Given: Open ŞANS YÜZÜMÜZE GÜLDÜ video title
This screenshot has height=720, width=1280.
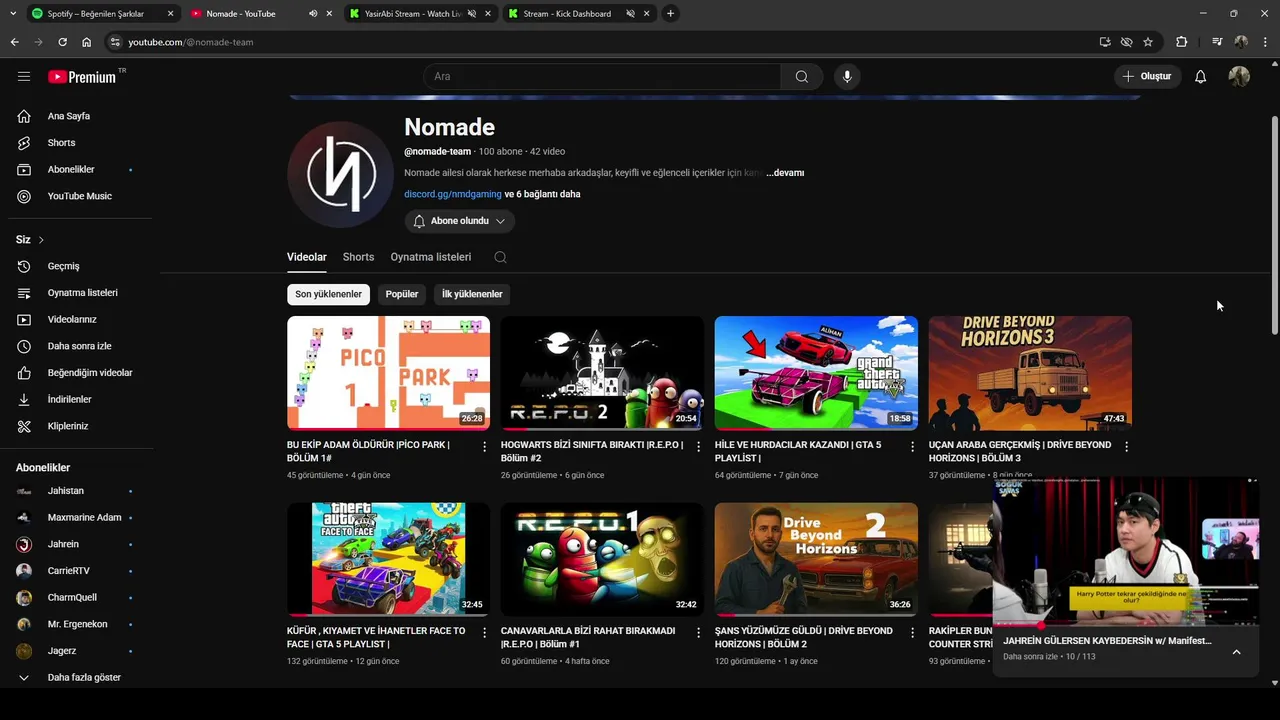Looking at the screenshot, I should 804,637.
